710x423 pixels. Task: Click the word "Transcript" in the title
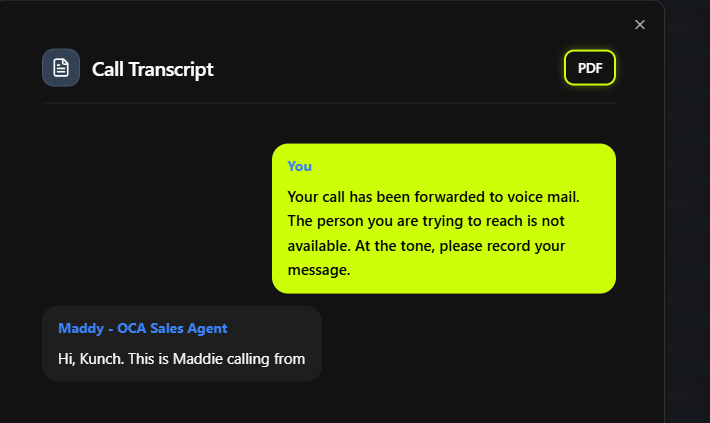click(175, 69)
